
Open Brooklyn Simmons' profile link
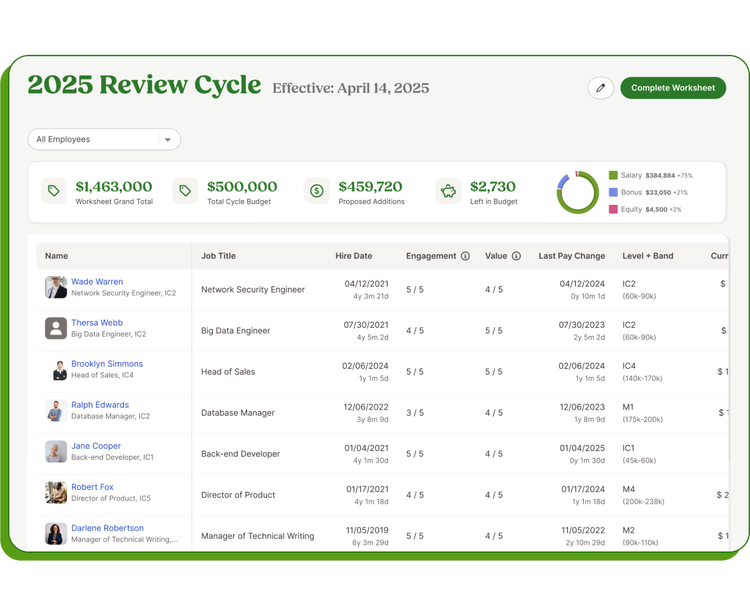[107, 364]
